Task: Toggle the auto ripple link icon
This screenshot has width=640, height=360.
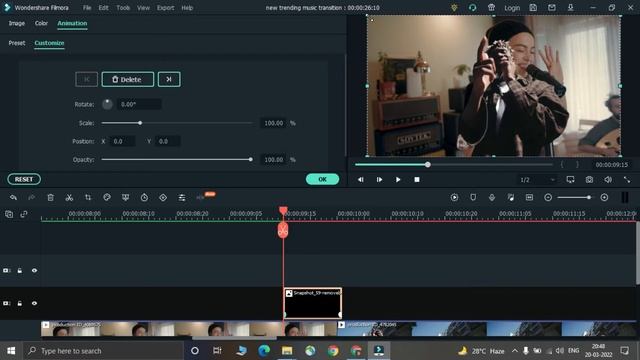Action: (24, 214)
